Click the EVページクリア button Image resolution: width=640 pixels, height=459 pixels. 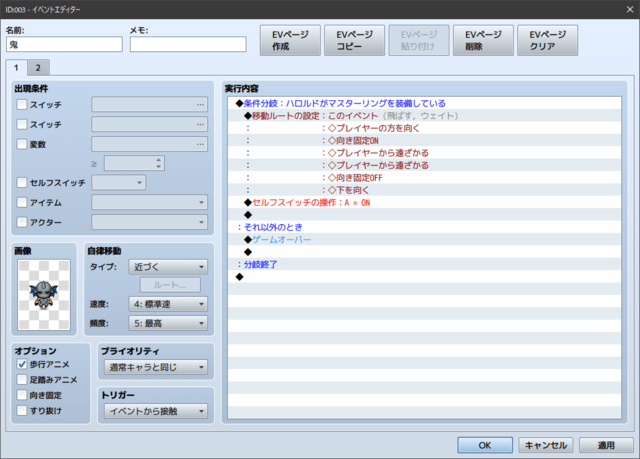(x=547, y=40)
